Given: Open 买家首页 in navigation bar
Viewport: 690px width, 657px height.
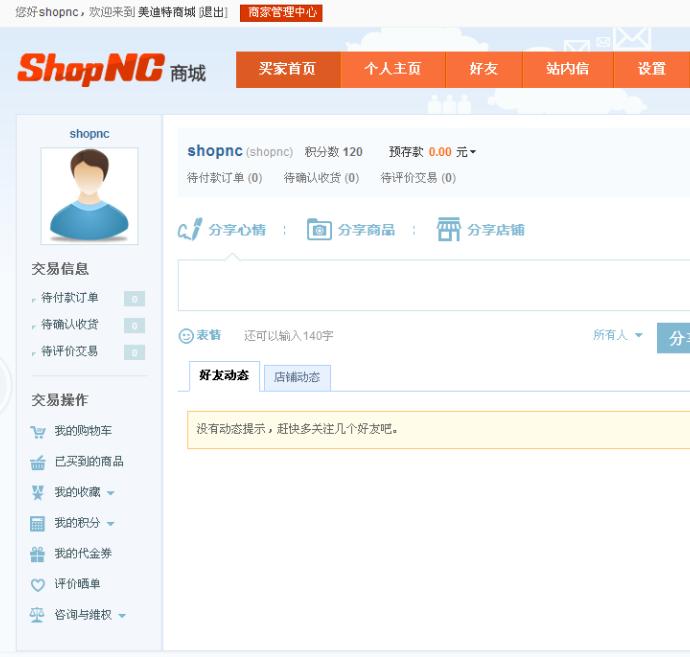Looking at the screenshot, I should coord(288,70).
